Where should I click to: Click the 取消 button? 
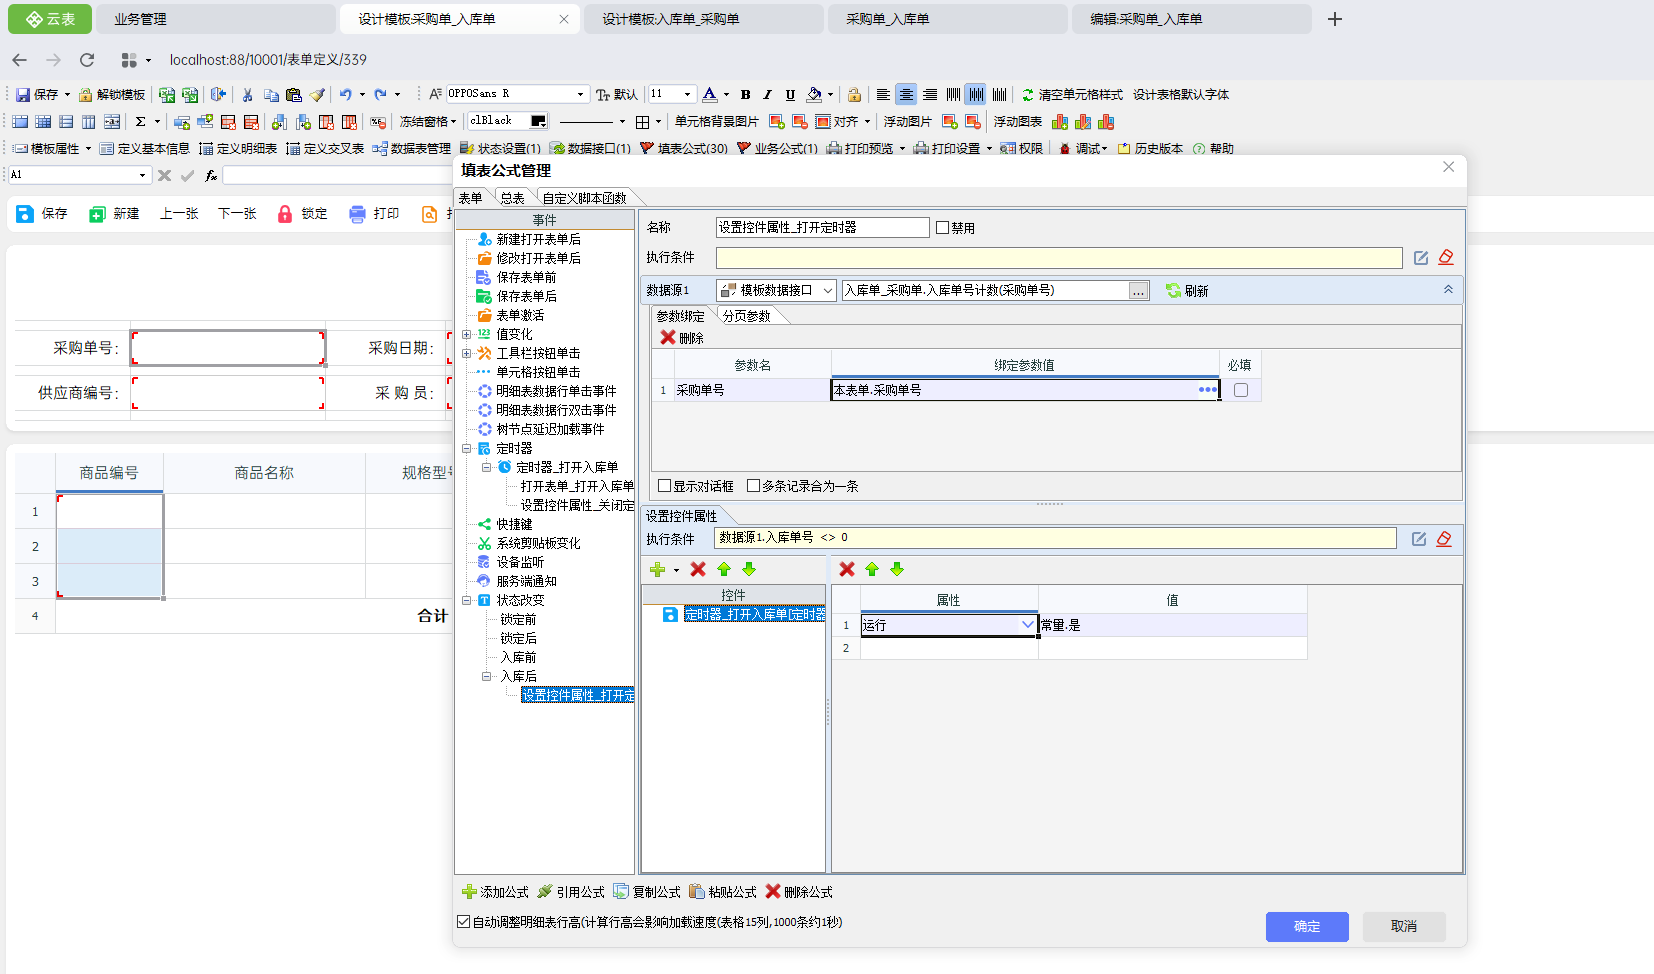[x=1403, y=927]
